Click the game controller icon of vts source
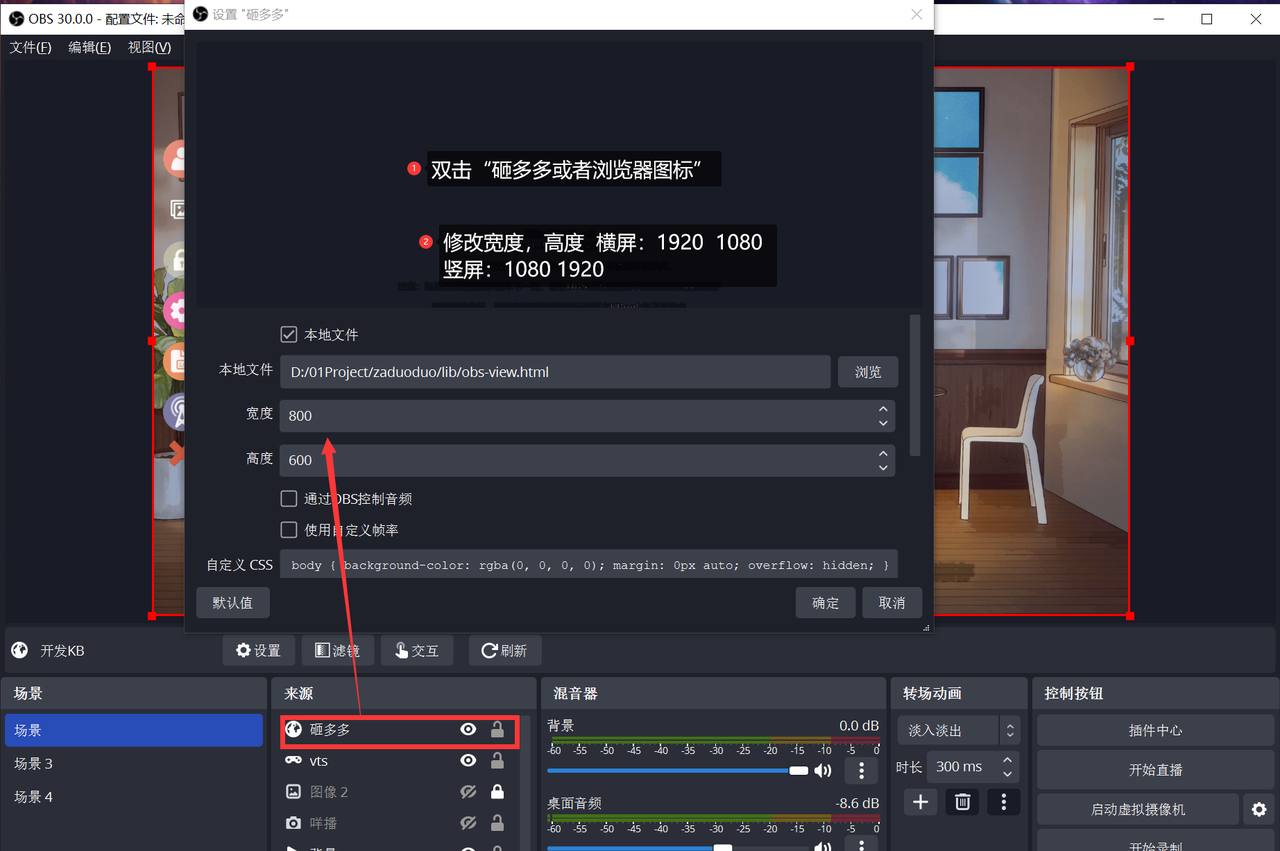The width and height of the screenshot is (1280, 851). click(x=293, y=761)
